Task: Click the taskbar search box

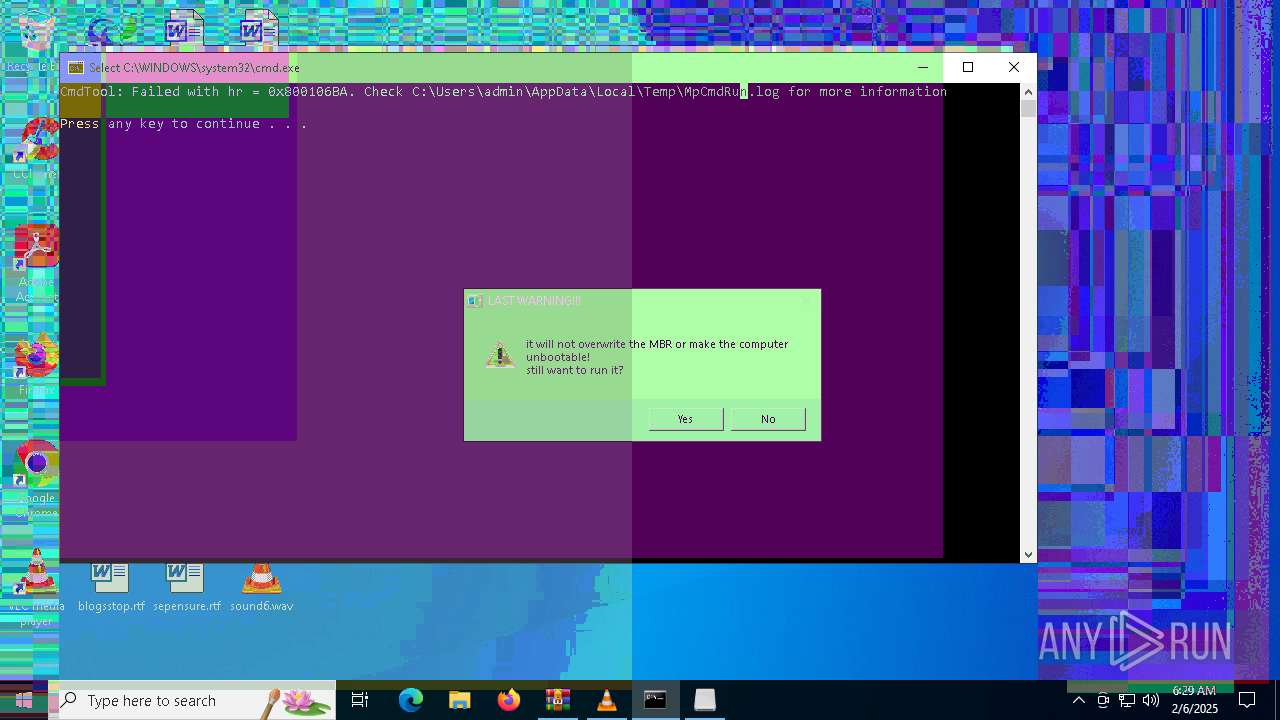Action: 192,700
